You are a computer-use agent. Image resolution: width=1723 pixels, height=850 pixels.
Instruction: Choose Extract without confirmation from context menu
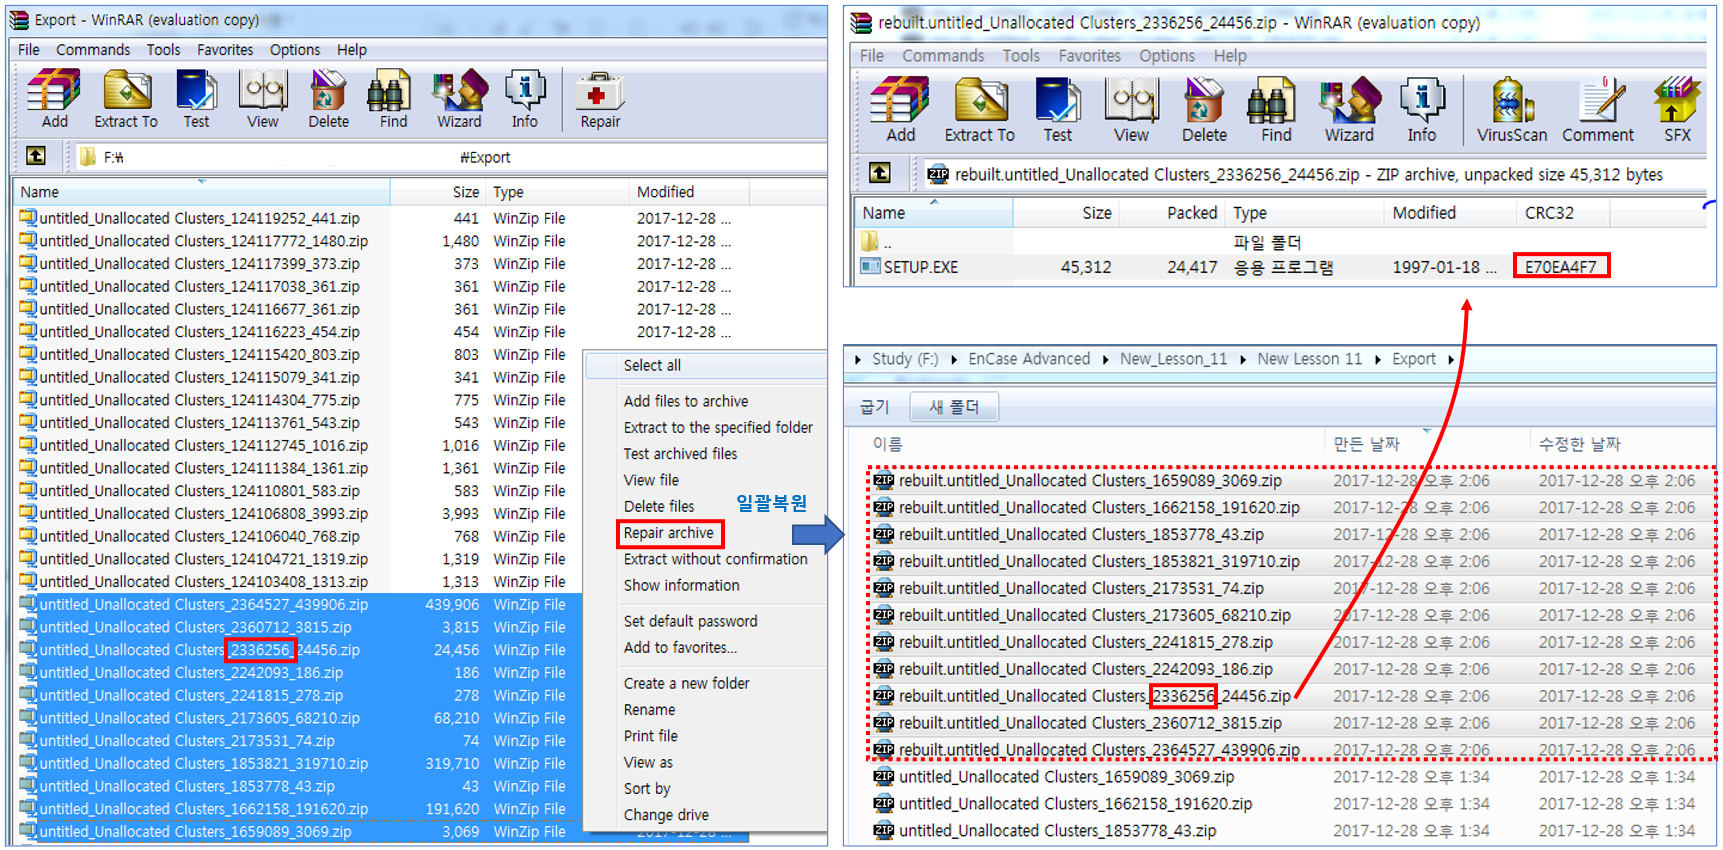(716, 559)
